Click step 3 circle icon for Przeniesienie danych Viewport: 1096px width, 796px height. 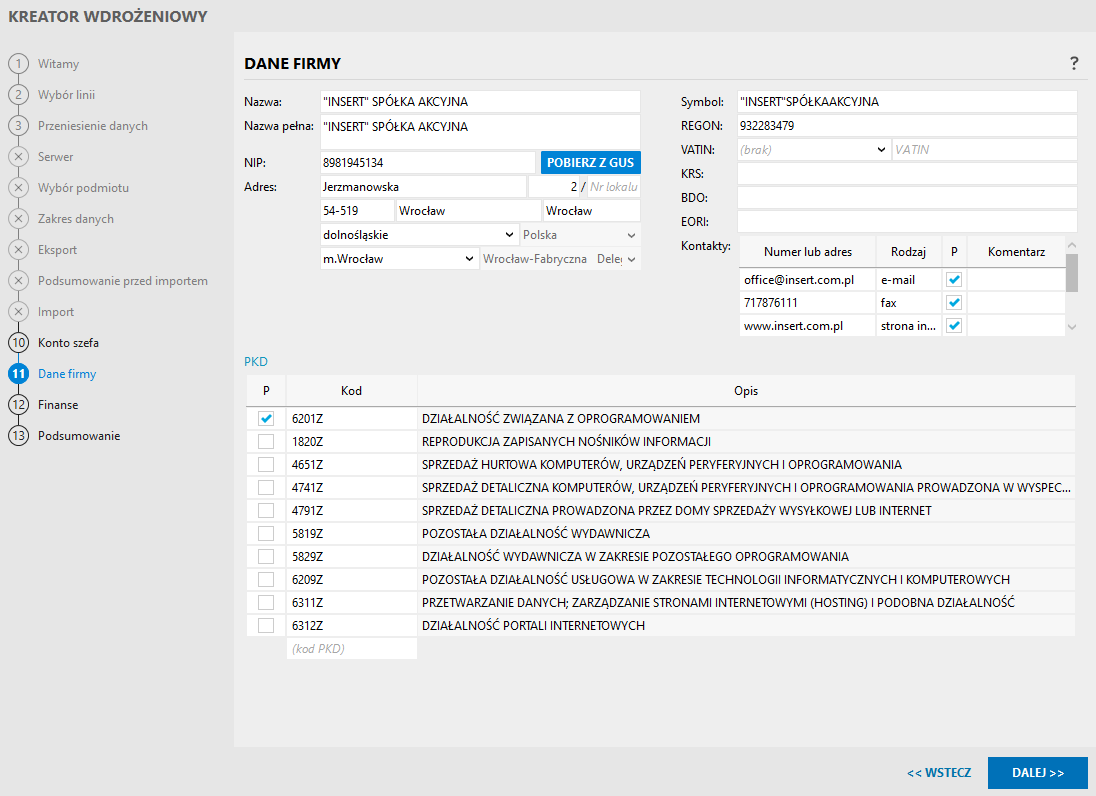[x=19, y=126]
